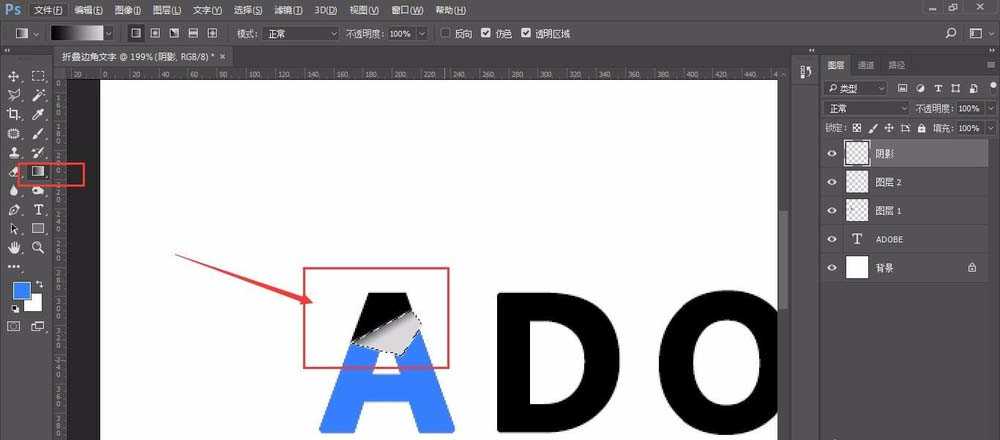This screenshot has height=440, width=1000.
Task: Choose diamond gradient style
Action: pos(212,33)
